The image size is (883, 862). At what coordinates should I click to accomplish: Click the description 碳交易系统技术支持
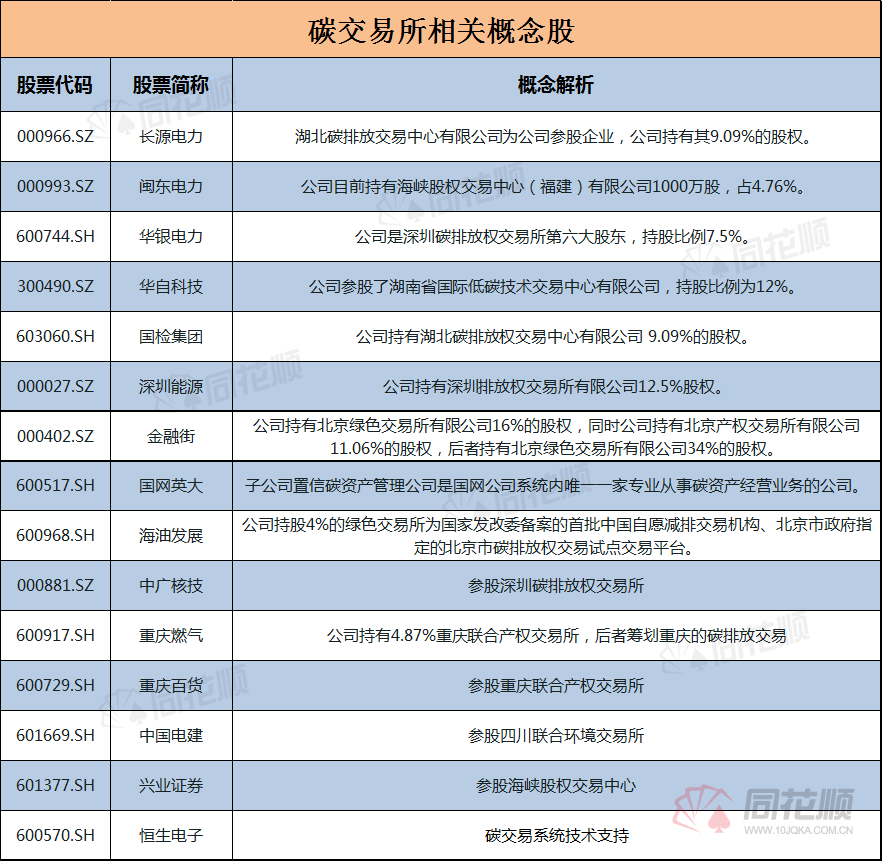556,836
